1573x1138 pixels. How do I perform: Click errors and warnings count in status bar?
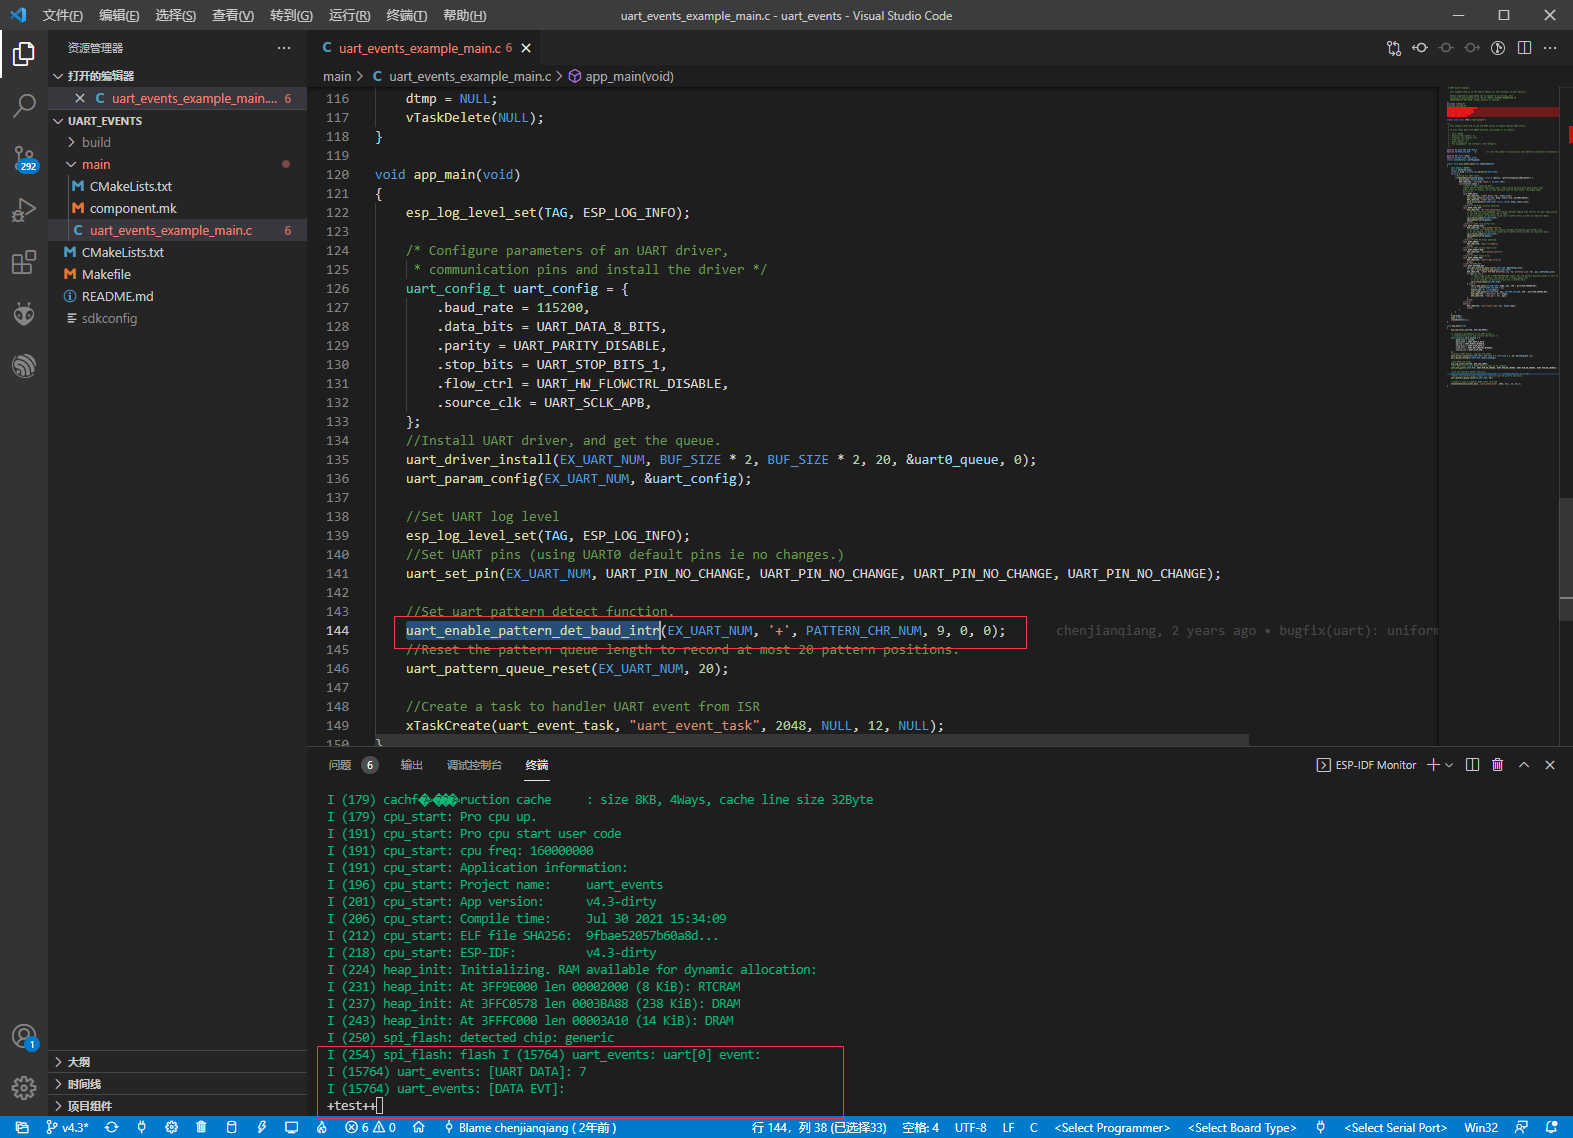pos(371,1127)
